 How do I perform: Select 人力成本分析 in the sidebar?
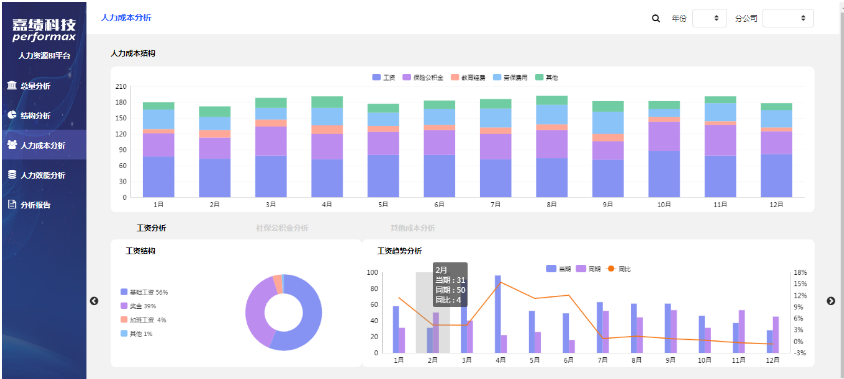[43, 145]
